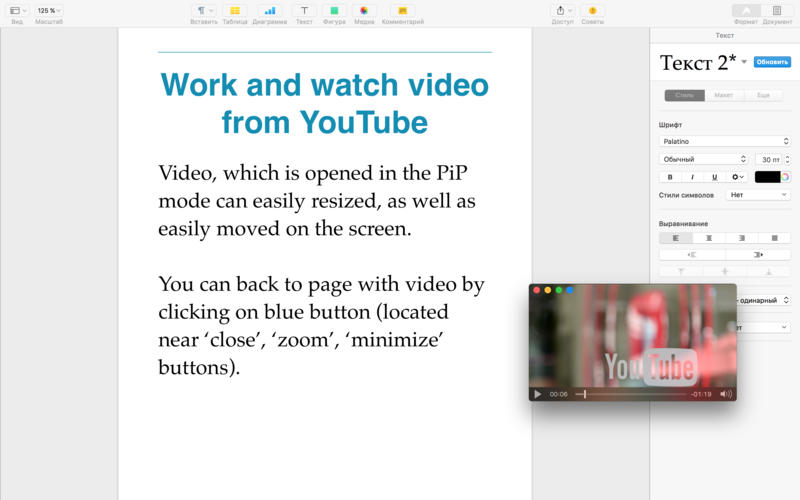
Task: Click the 00:06 elapsed time label
Action: tap(558, 394)
